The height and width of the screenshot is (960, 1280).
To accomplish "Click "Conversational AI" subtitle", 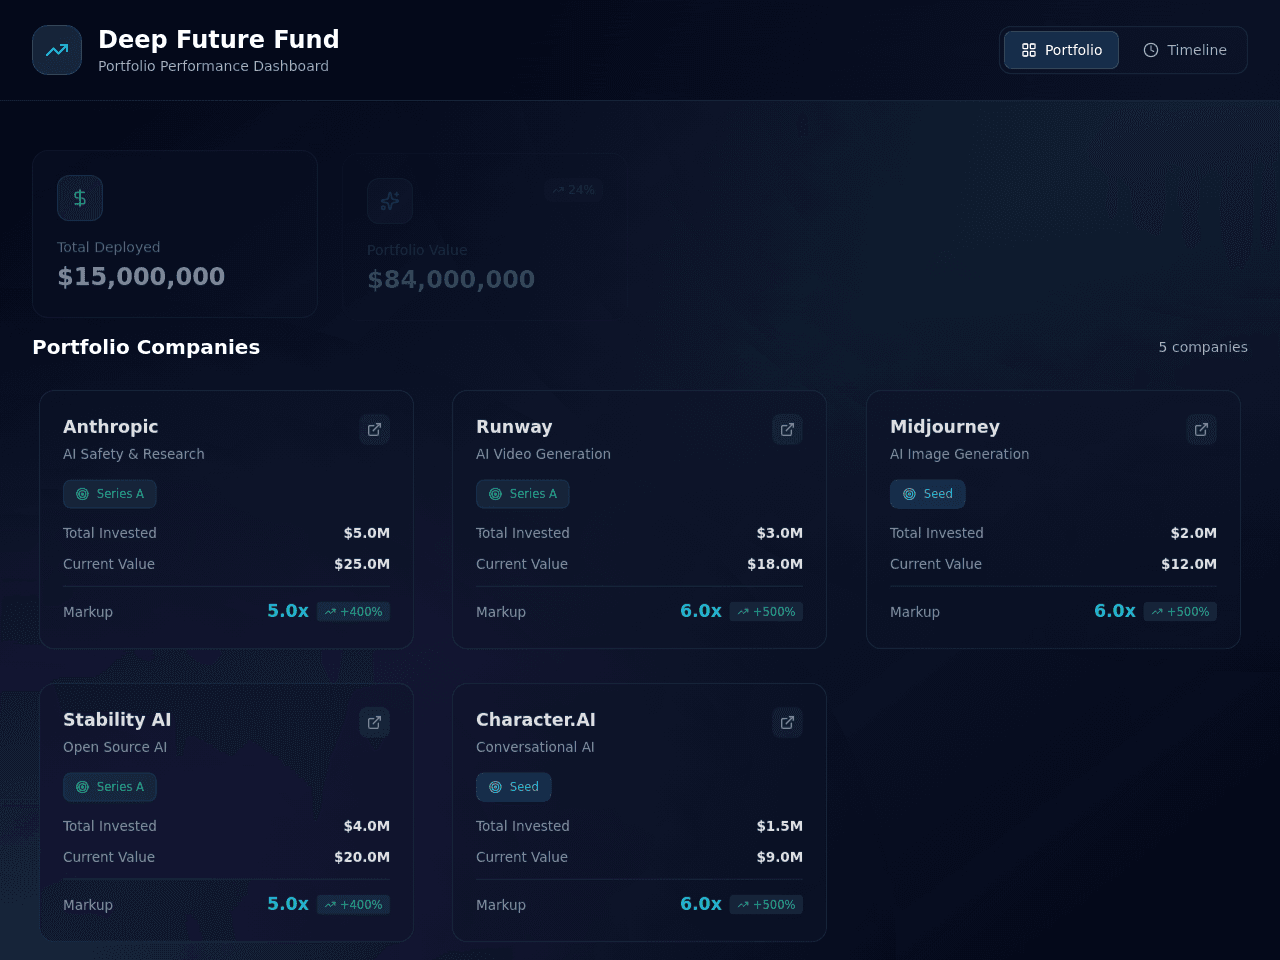I will [x=535, y=747].
